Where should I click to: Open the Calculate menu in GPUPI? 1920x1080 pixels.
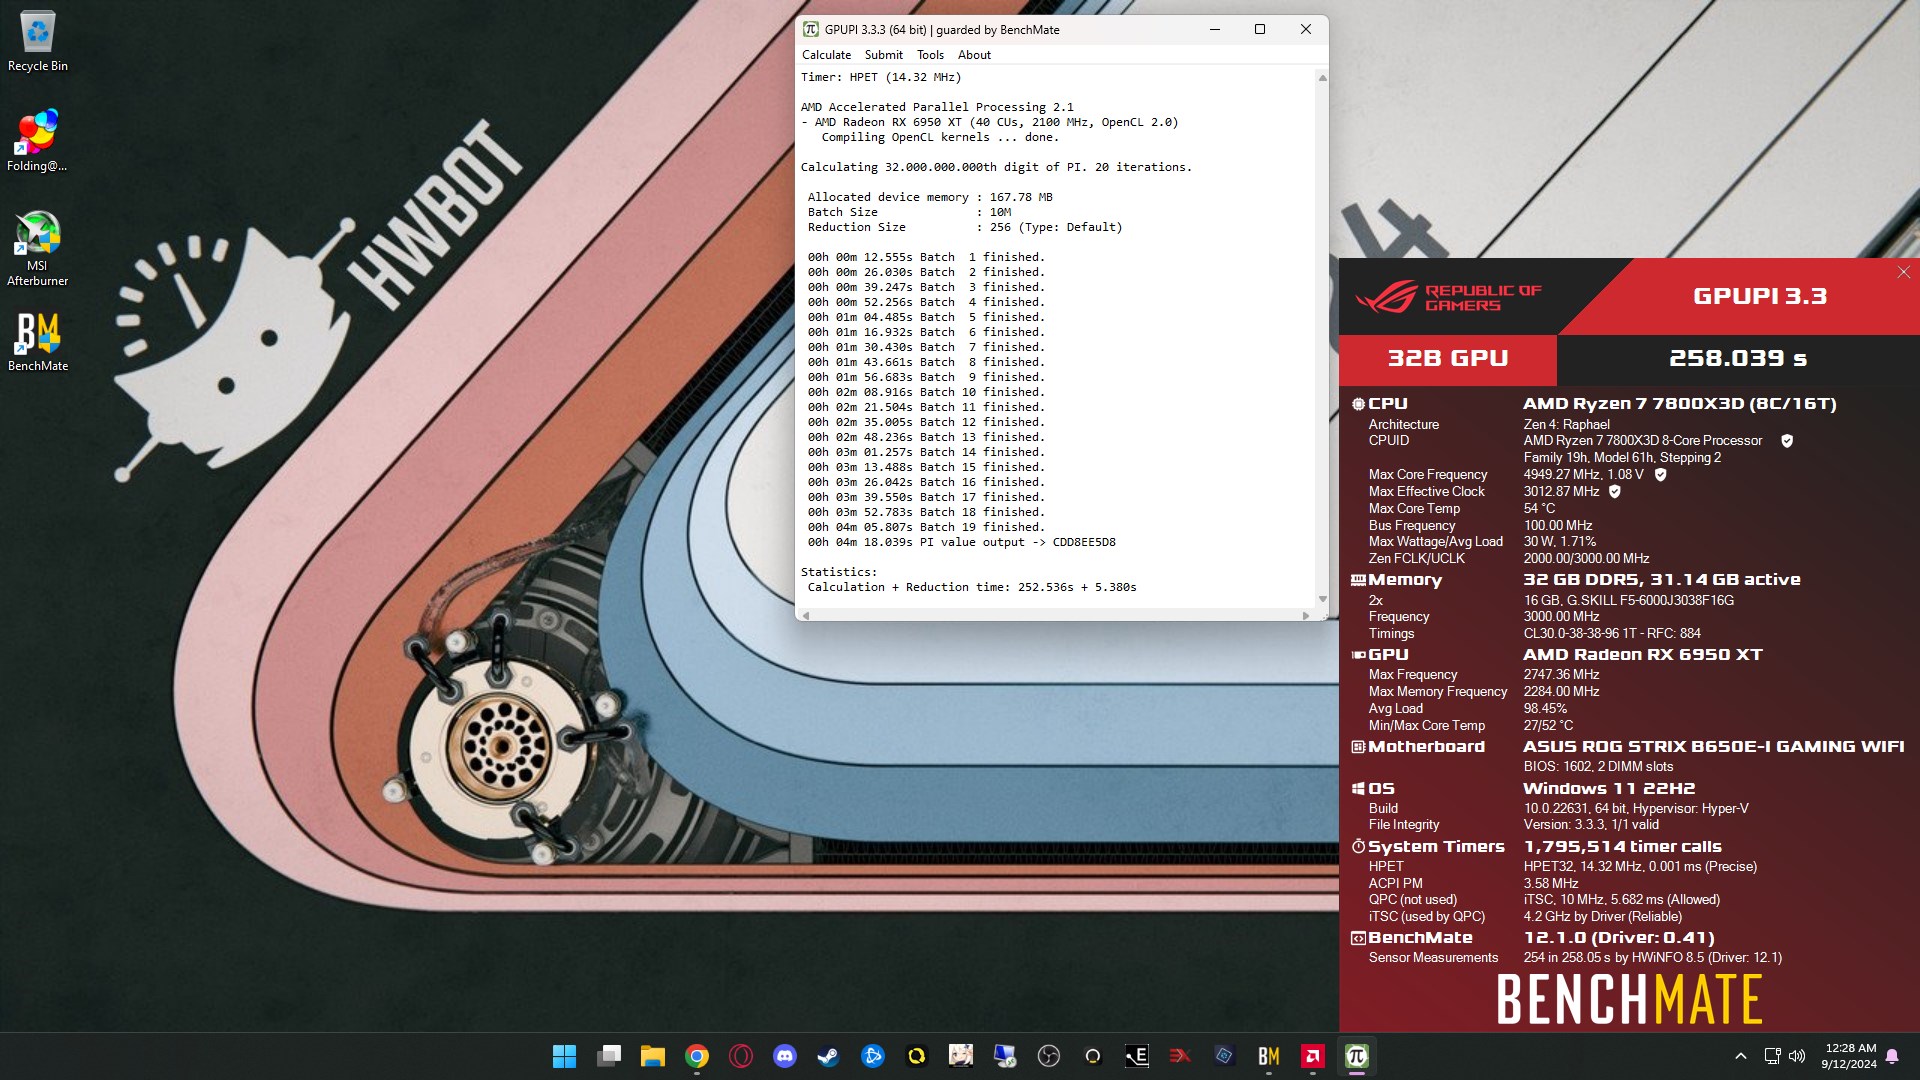(826, 55)
